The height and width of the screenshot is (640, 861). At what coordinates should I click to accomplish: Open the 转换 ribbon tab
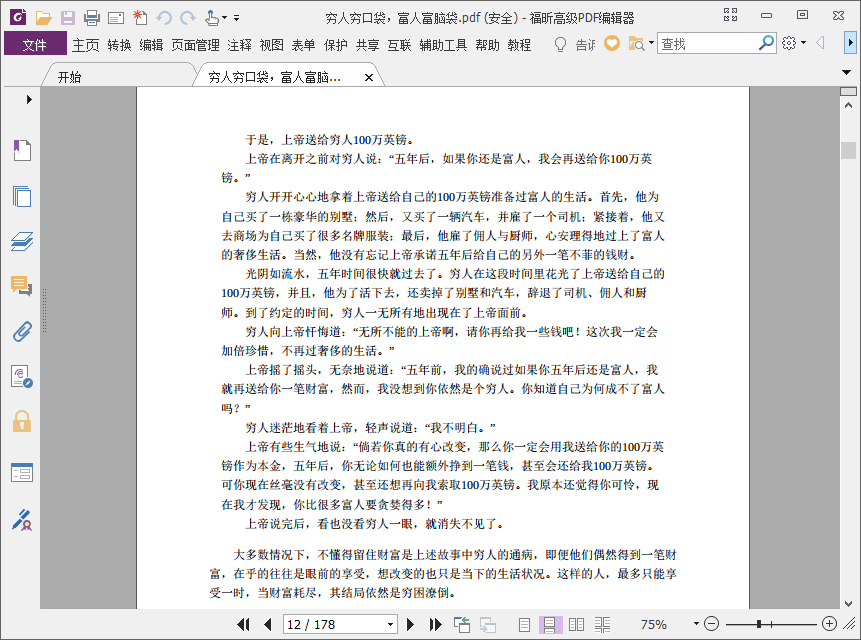[120, 44]
